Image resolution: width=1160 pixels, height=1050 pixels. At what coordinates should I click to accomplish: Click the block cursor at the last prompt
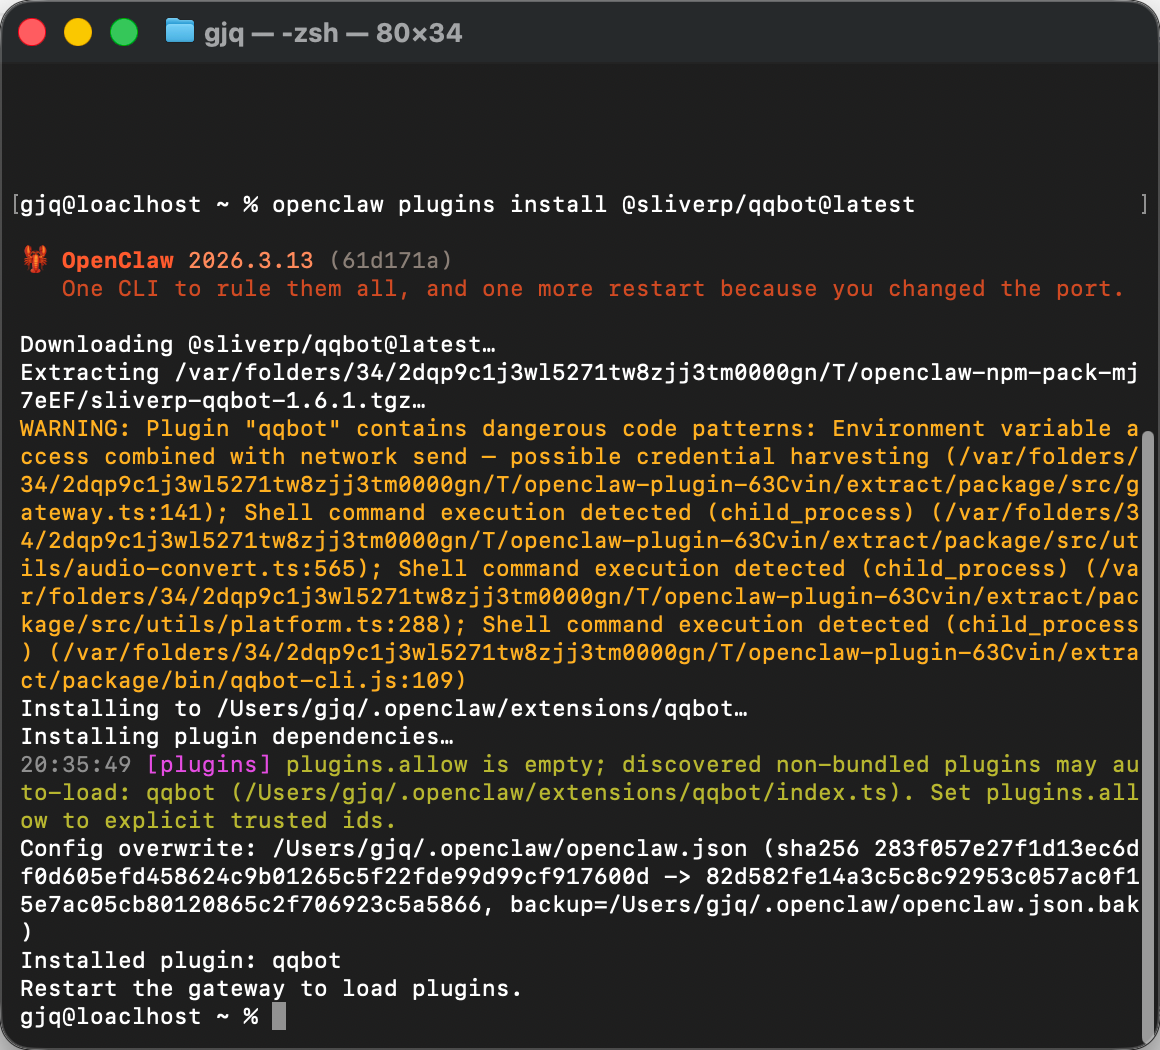(278, 1016)
